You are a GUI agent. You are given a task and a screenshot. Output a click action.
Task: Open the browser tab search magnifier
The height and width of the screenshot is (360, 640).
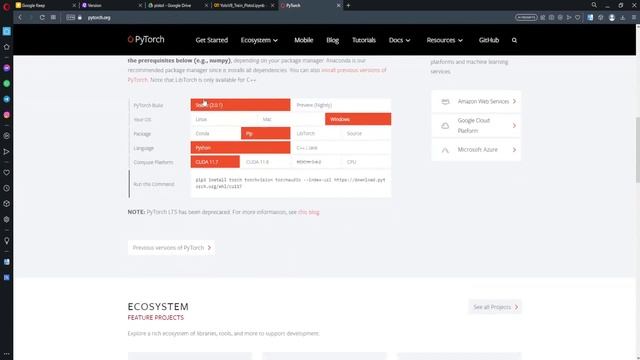coord(594,5)
